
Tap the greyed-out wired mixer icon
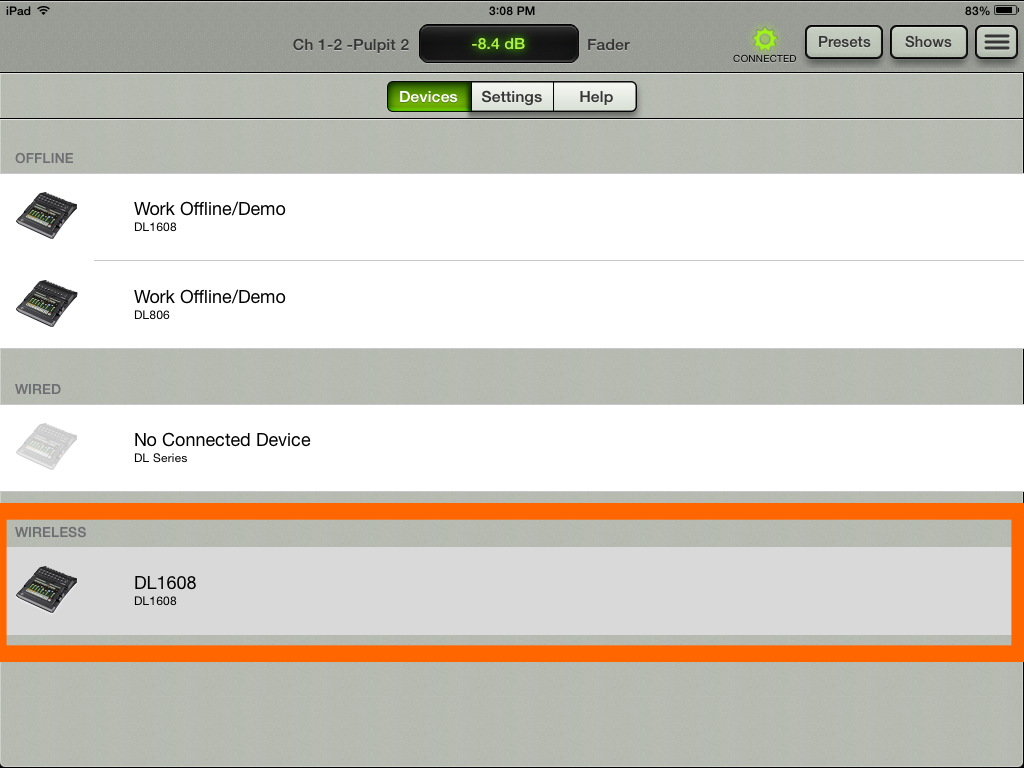pos(47,446)
